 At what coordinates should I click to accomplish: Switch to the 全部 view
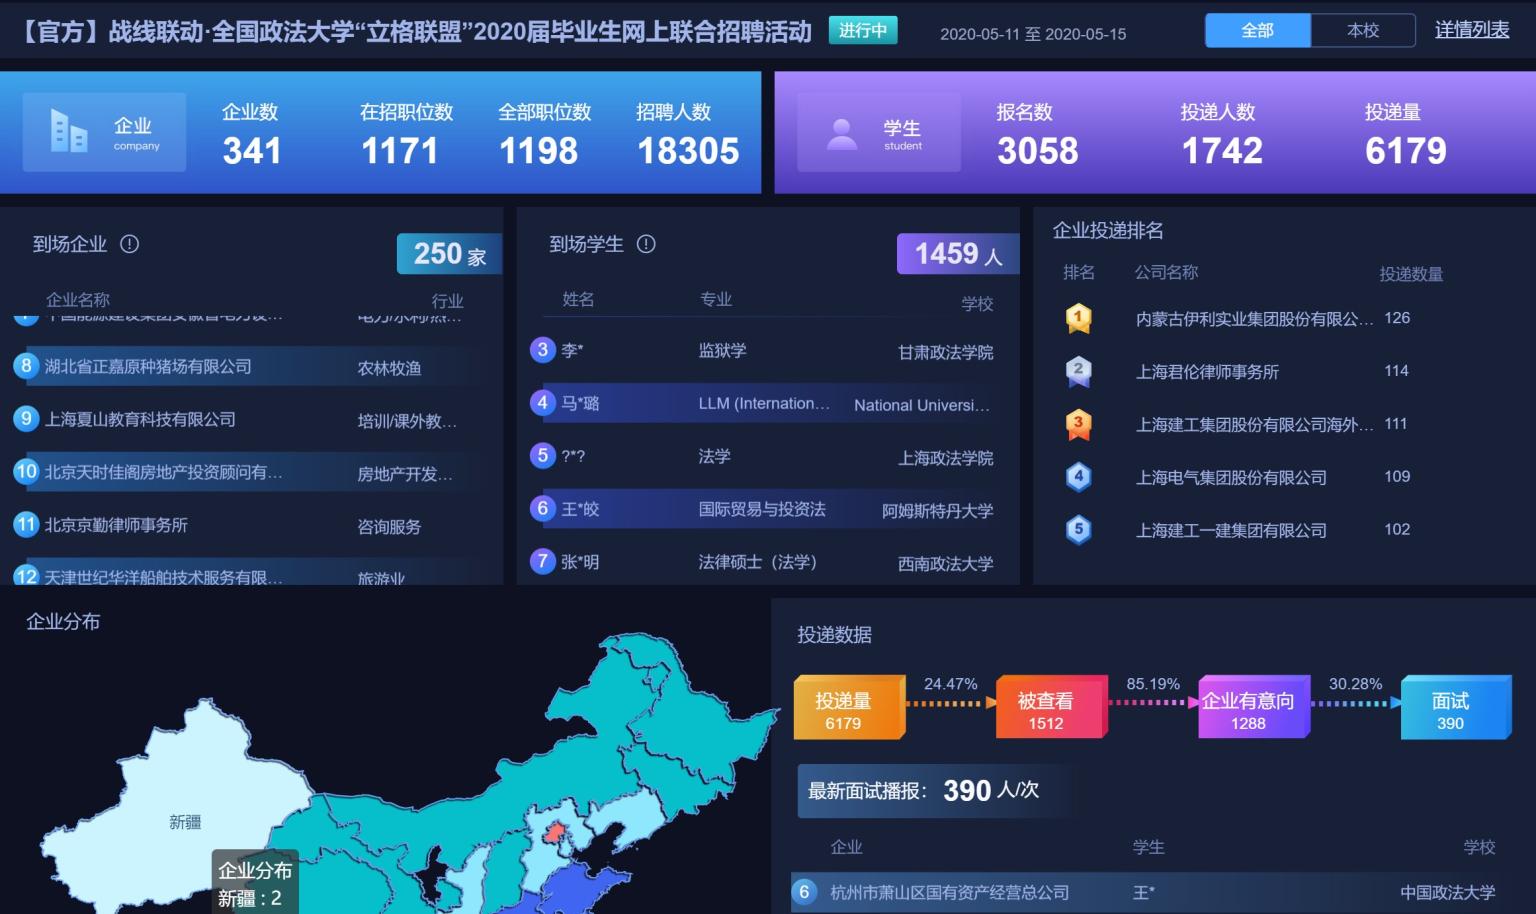click(1257, 31)
